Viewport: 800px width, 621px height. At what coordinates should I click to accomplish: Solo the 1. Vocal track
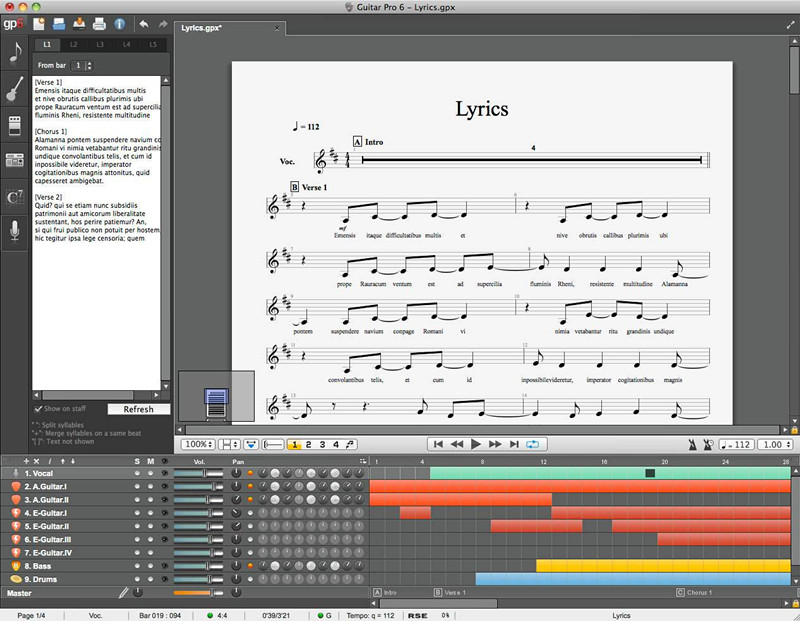(136, 472)
